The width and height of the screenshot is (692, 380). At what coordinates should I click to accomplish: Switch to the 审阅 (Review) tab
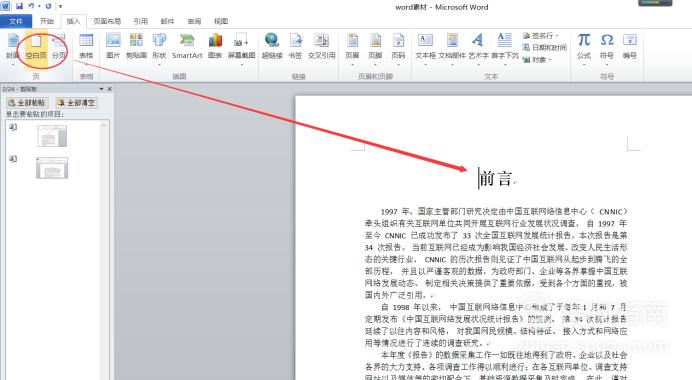[194, 21]
